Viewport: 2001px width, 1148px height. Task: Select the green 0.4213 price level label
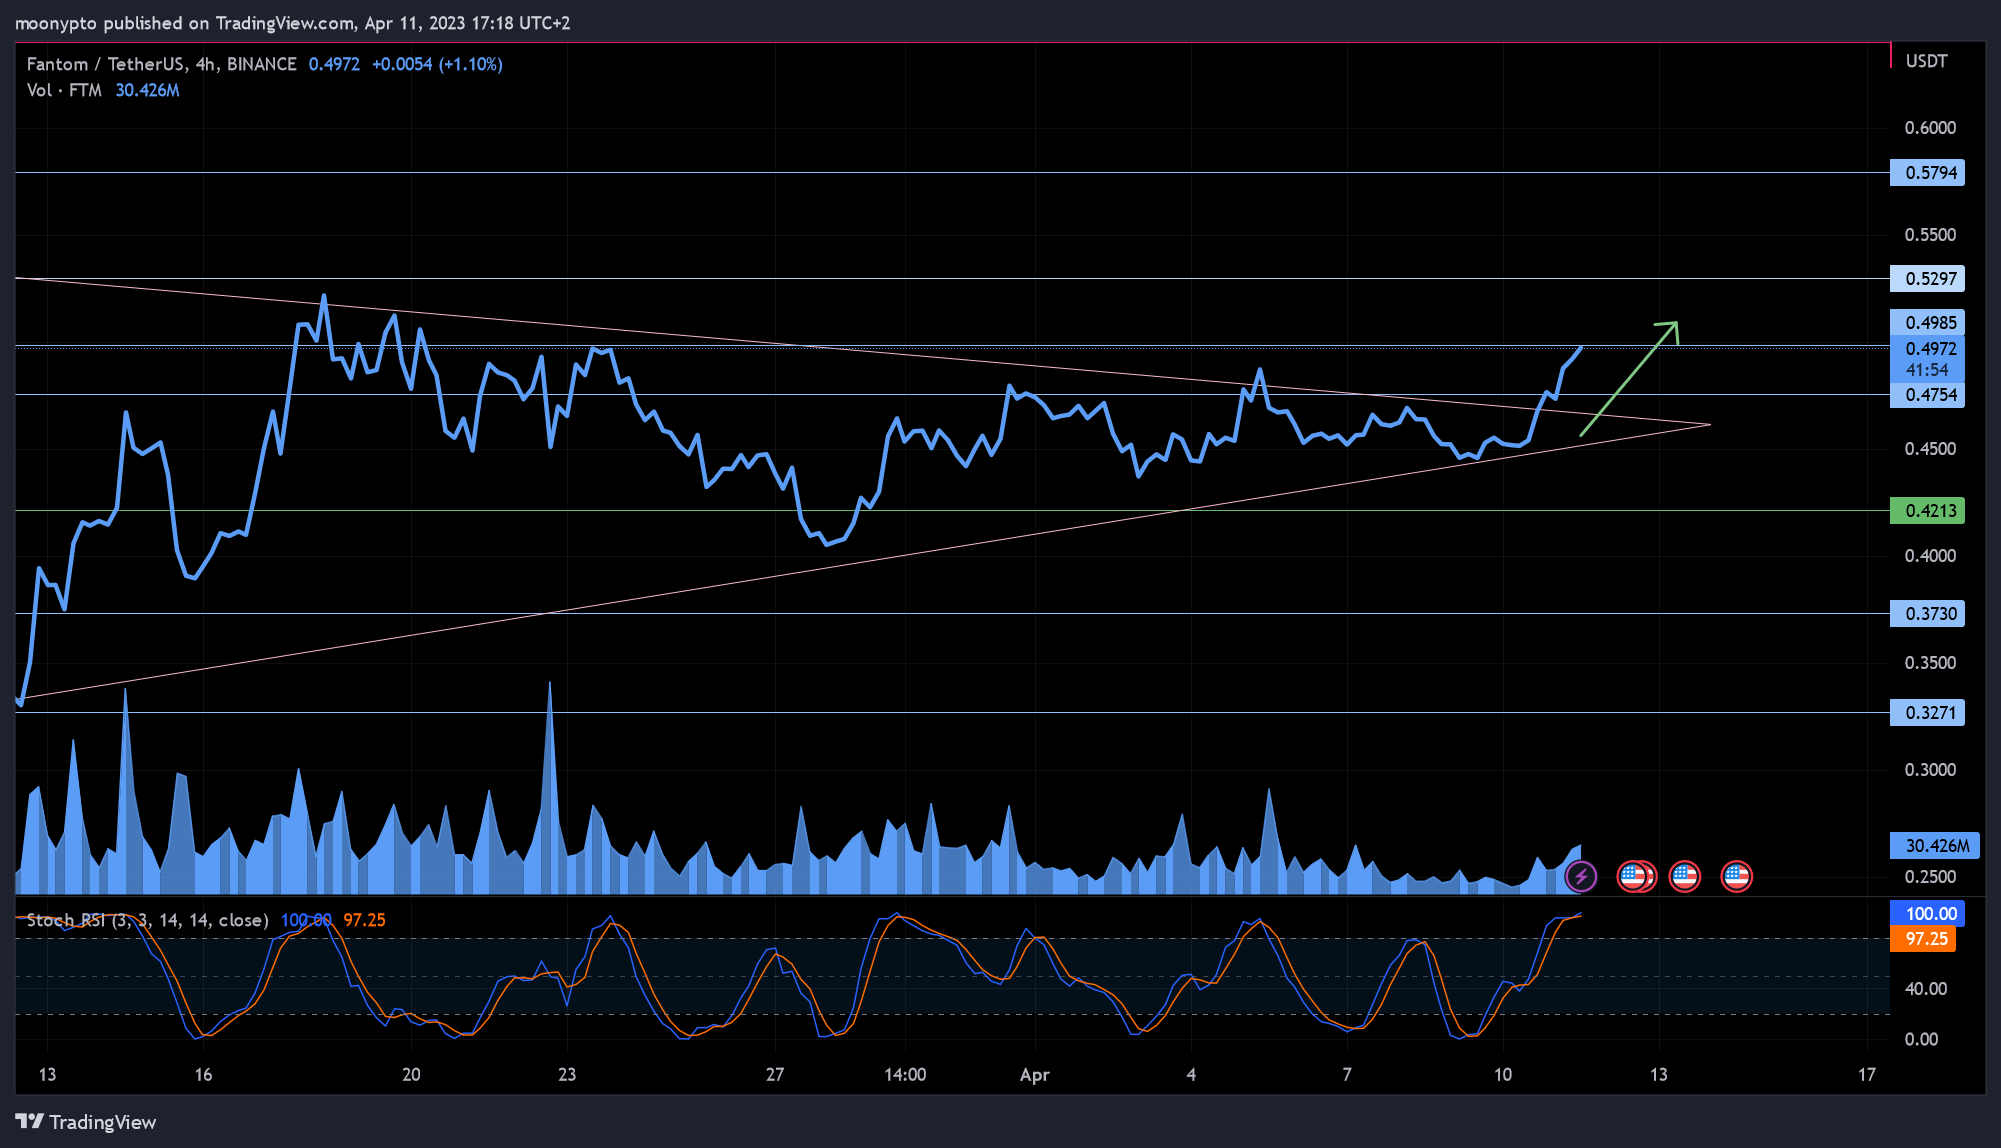pos(1927,511)
